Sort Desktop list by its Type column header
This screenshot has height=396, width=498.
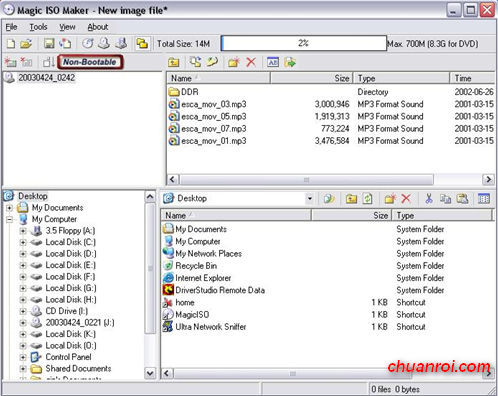(442, 216)
